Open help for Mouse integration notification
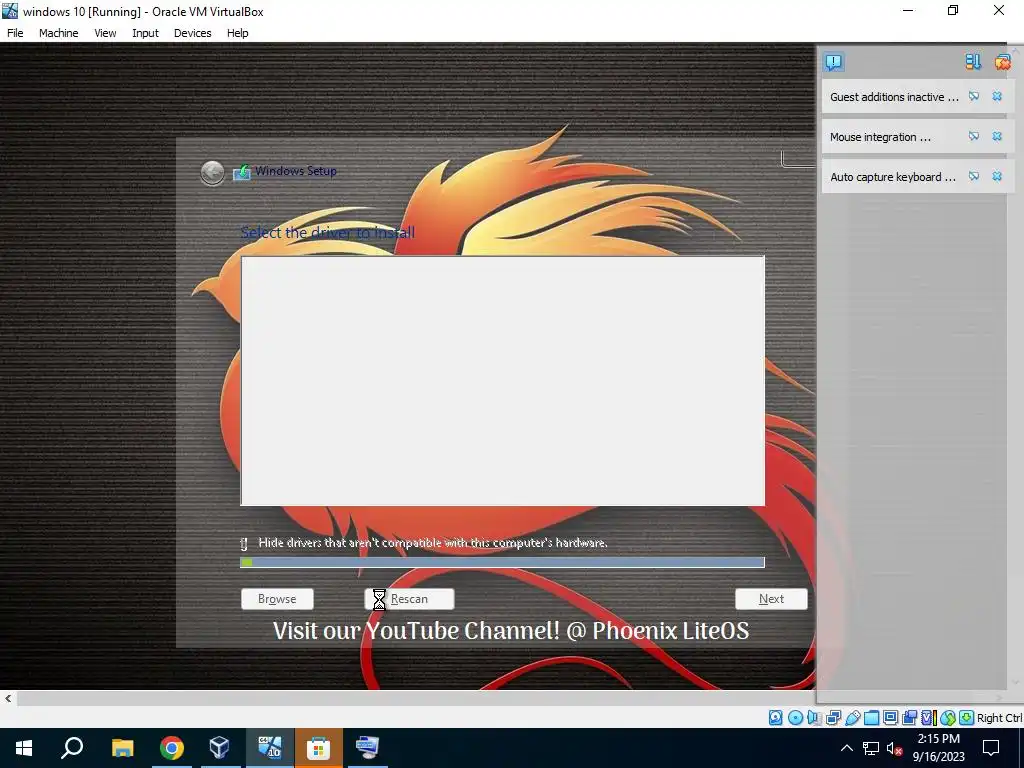The image size is (1024, 768). 974,136
